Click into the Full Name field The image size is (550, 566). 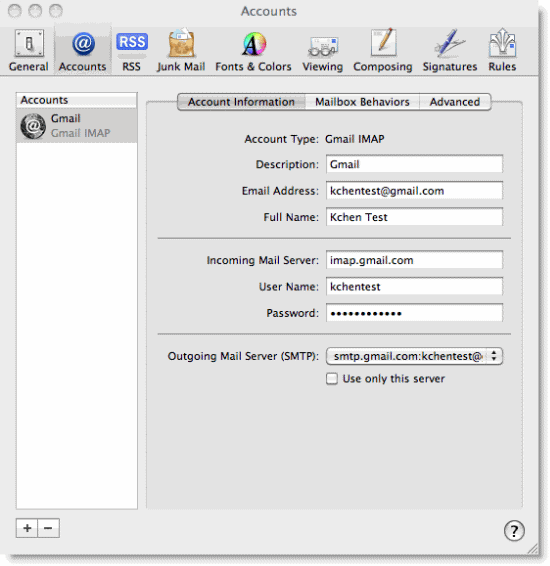pyautogui.click(x=414, y=217)
